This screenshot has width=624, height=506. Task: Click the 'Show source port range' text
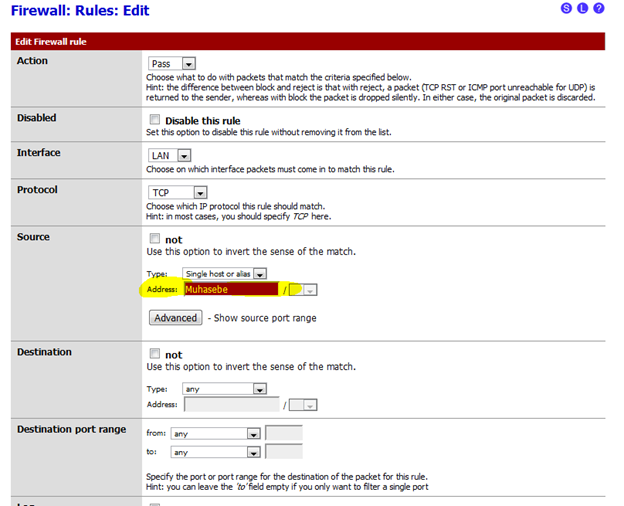[265, 318]
